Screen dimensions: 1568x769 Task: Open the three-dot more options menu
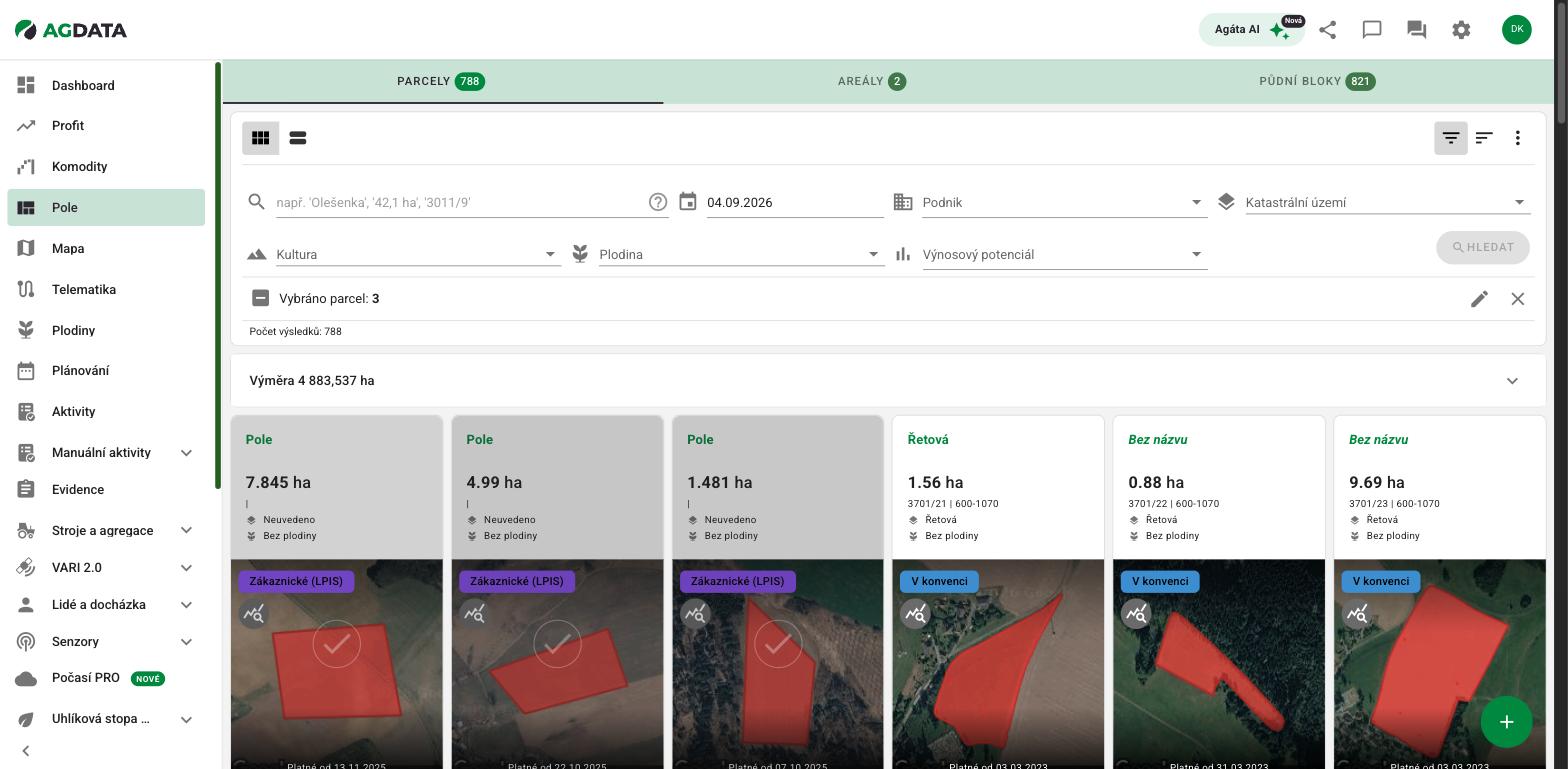(x=1518, y=138)
